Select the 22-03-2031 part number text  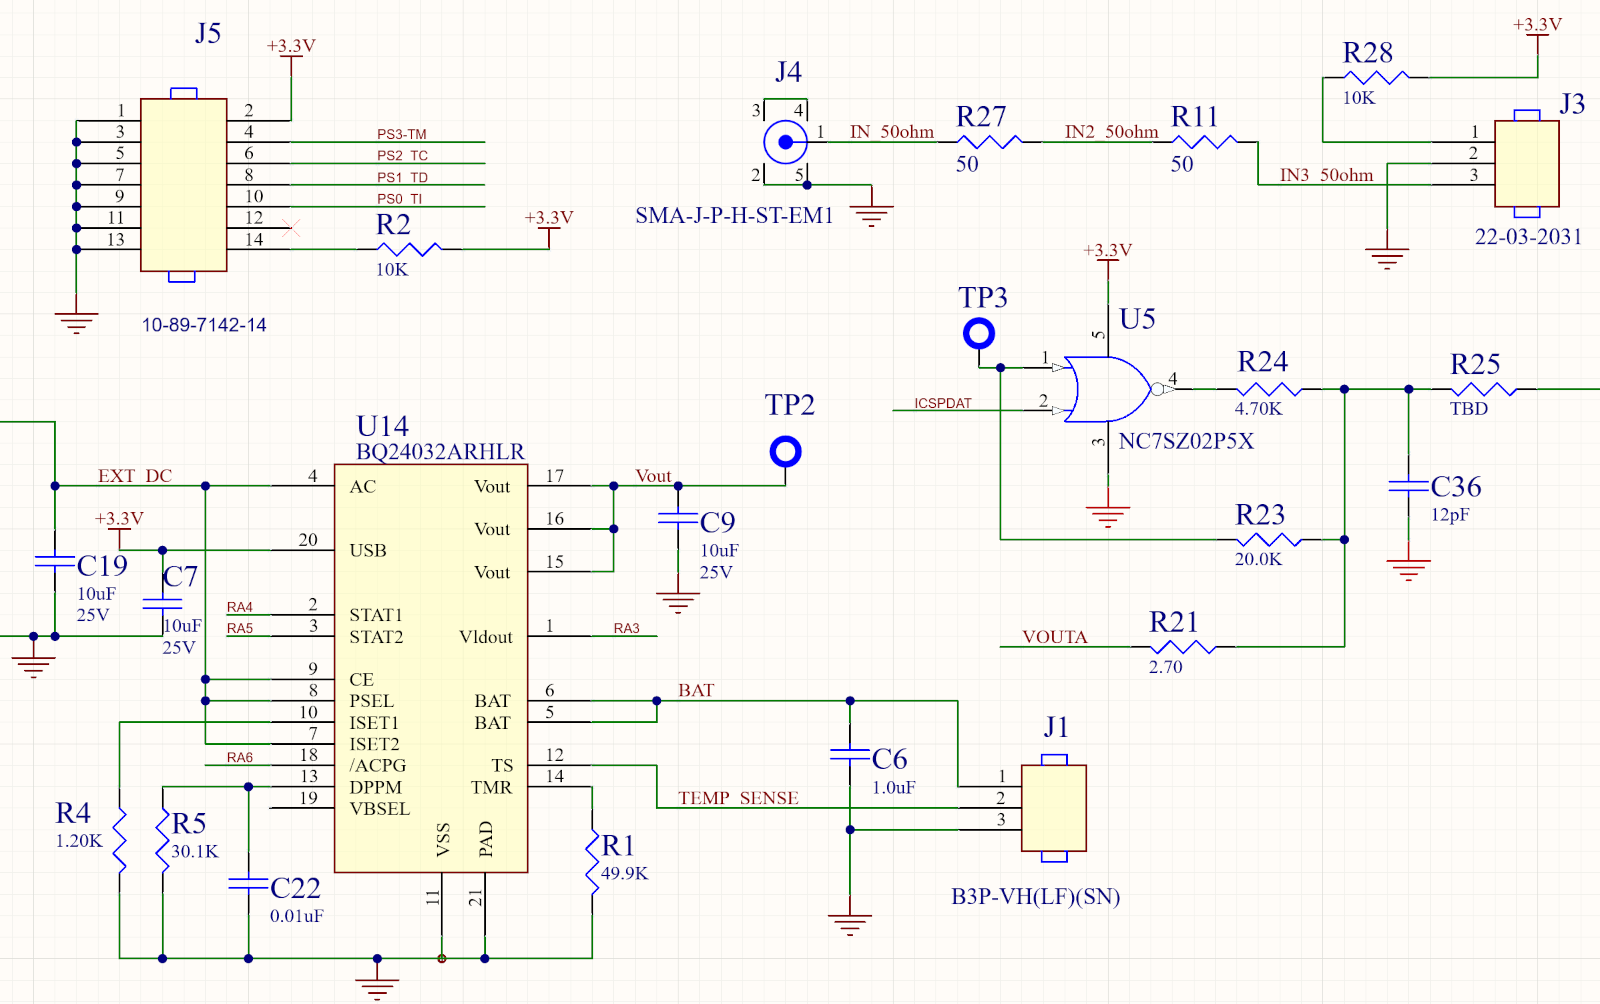click(x=1528, y=237)
